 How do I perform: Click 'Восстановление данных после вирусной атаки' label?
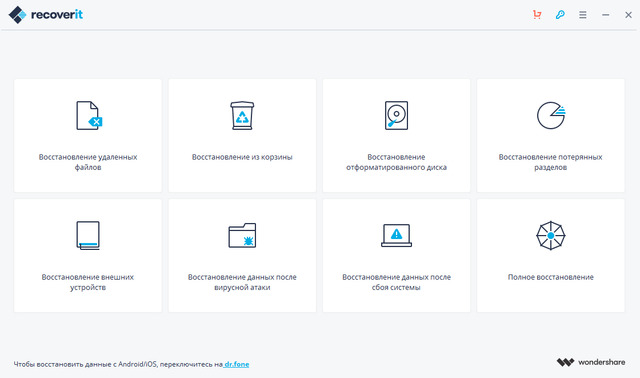(x=242, y=282)
